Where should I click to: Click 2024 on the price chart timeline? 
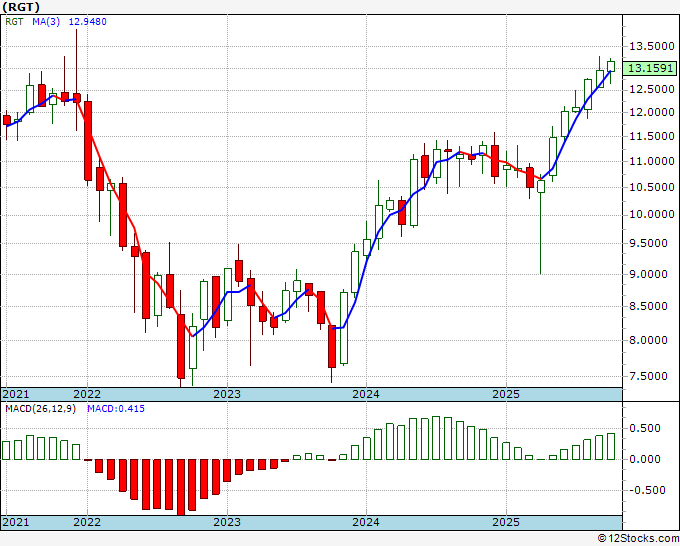(x=366, y=394)
